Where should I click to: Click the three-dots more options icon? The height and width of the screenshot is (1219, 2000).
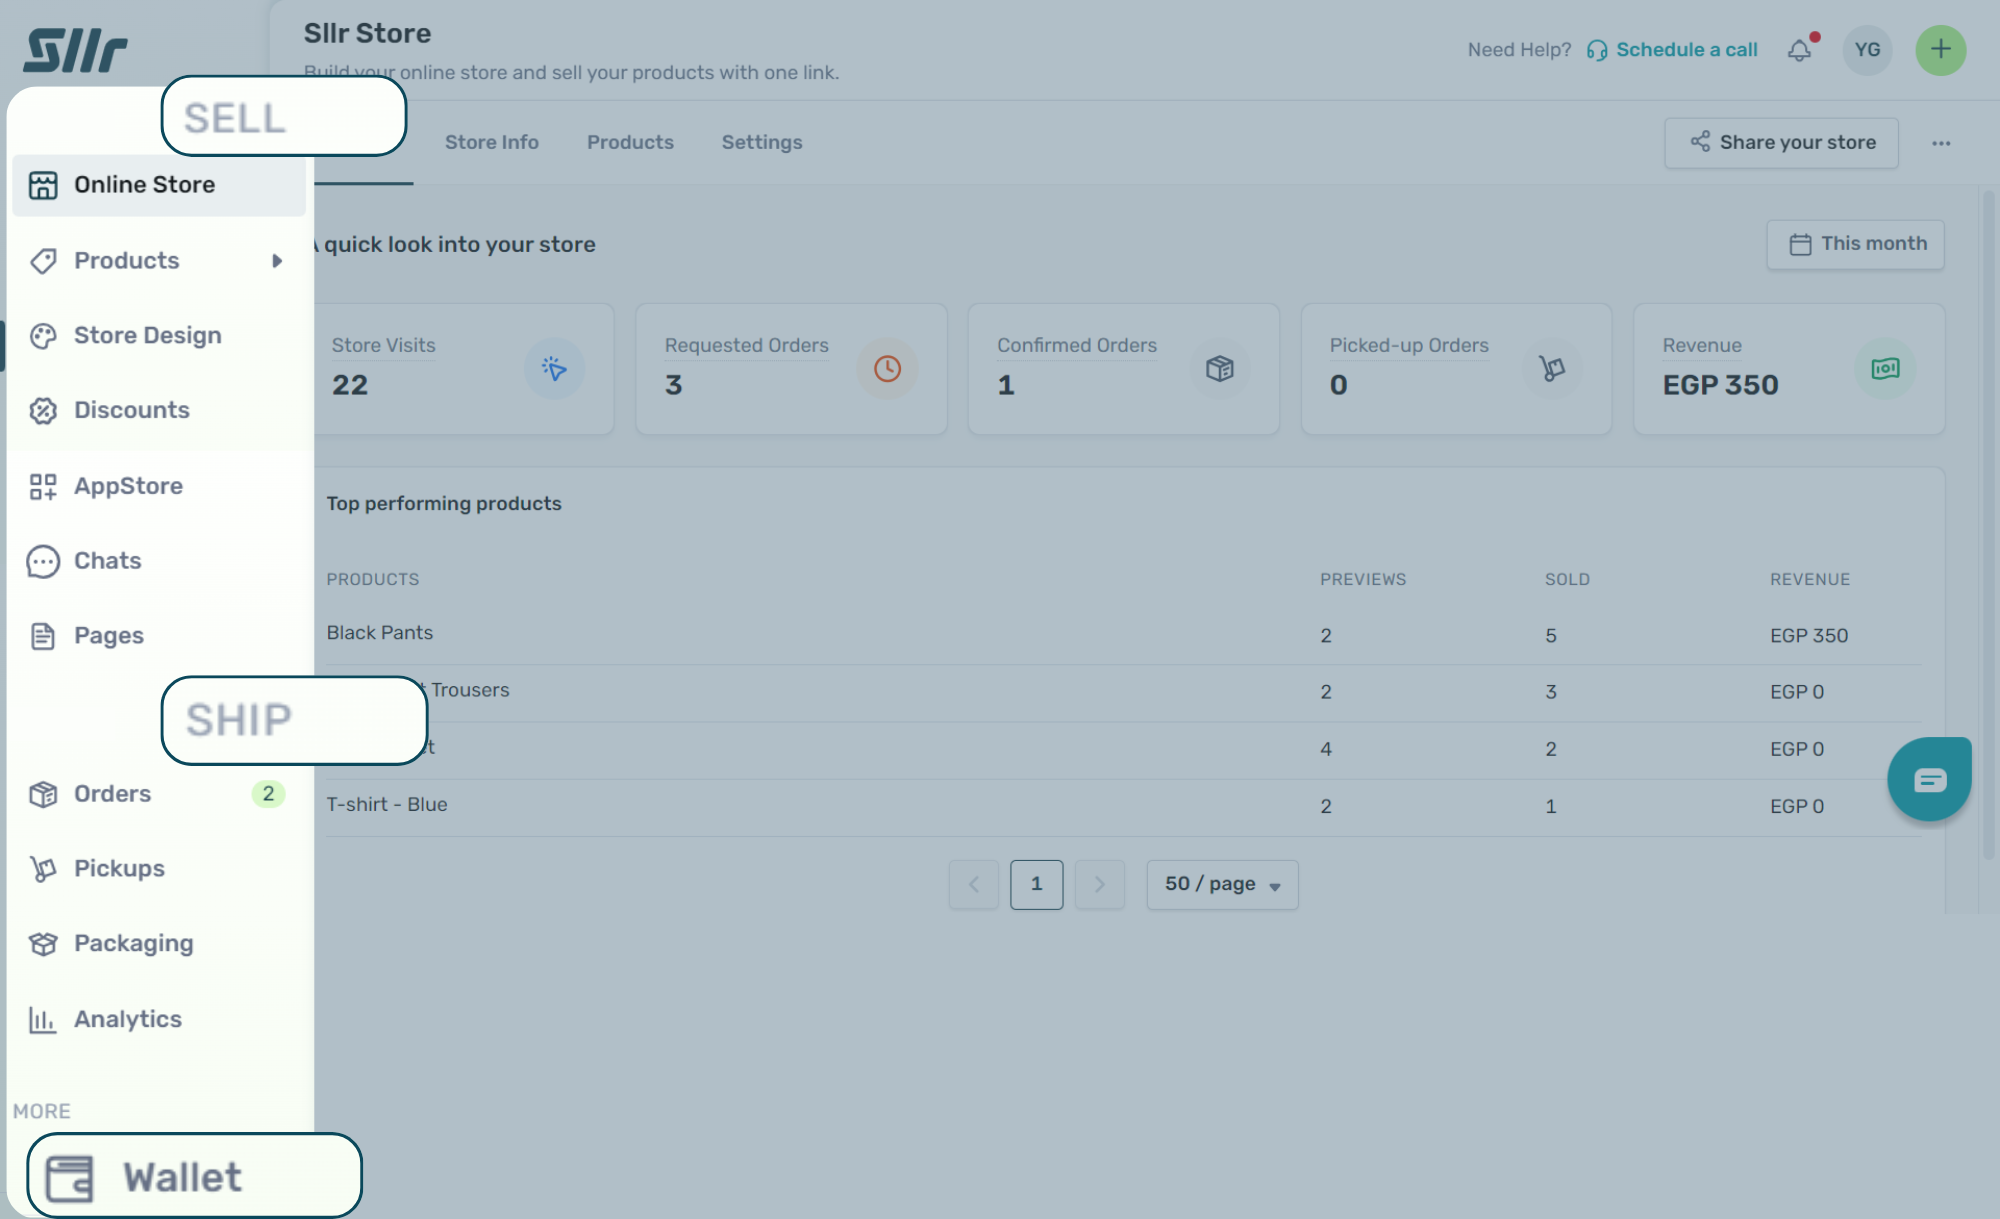click(x=1941, y=143)
